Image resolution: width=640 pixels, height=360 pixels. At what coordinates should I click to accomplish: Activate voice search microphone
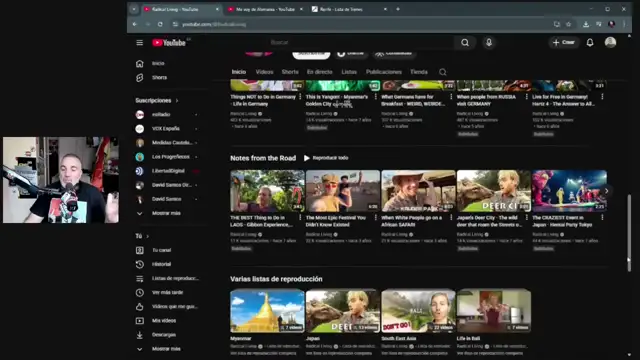click(x=489, y=42)
